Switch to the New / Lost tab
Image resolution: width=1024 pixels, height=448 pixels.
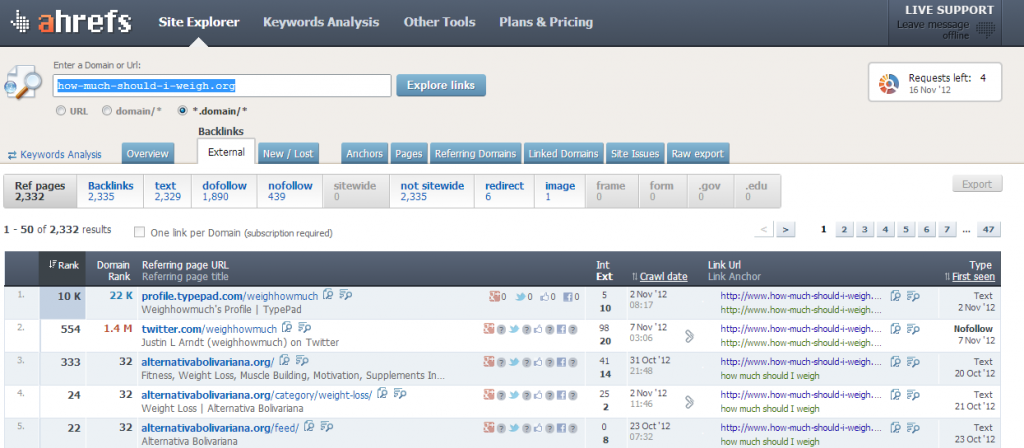point(288,153)
